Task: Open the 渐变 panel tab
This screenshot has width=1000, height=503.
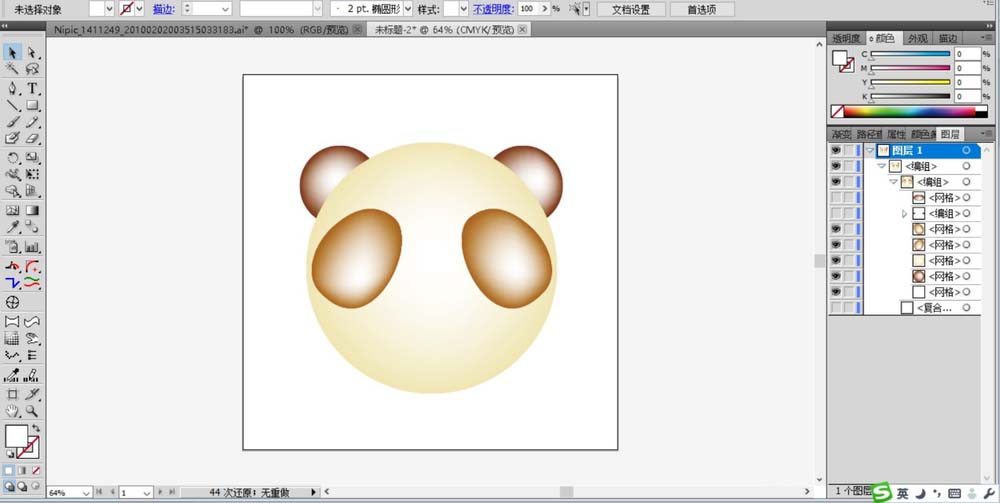Action: click(x=841, y=135)
